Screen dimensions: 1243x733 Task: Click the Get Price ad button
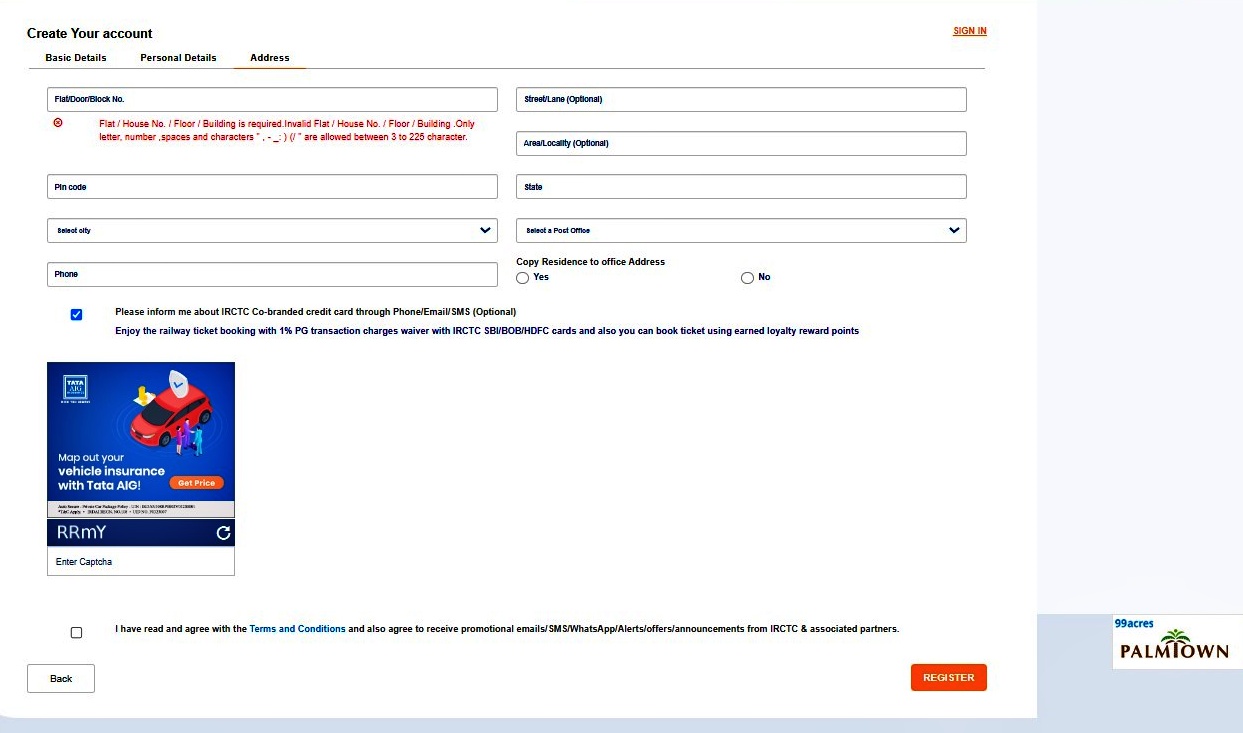196,483
